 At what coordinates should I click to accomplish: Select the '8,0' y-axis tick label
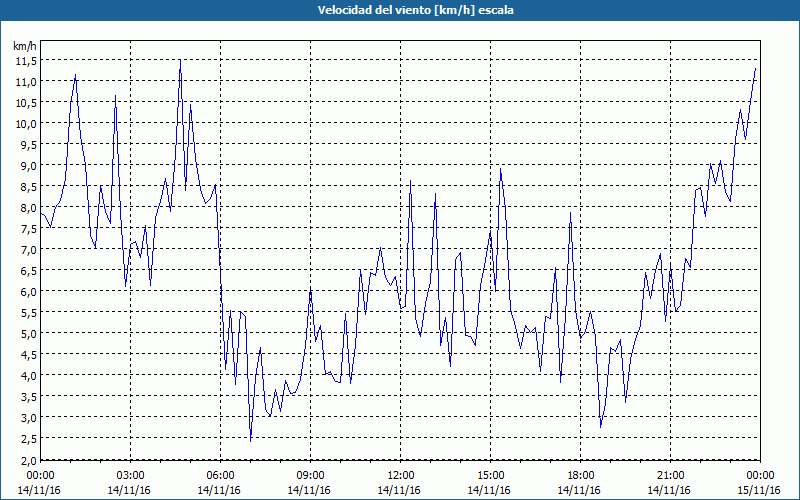28,208
